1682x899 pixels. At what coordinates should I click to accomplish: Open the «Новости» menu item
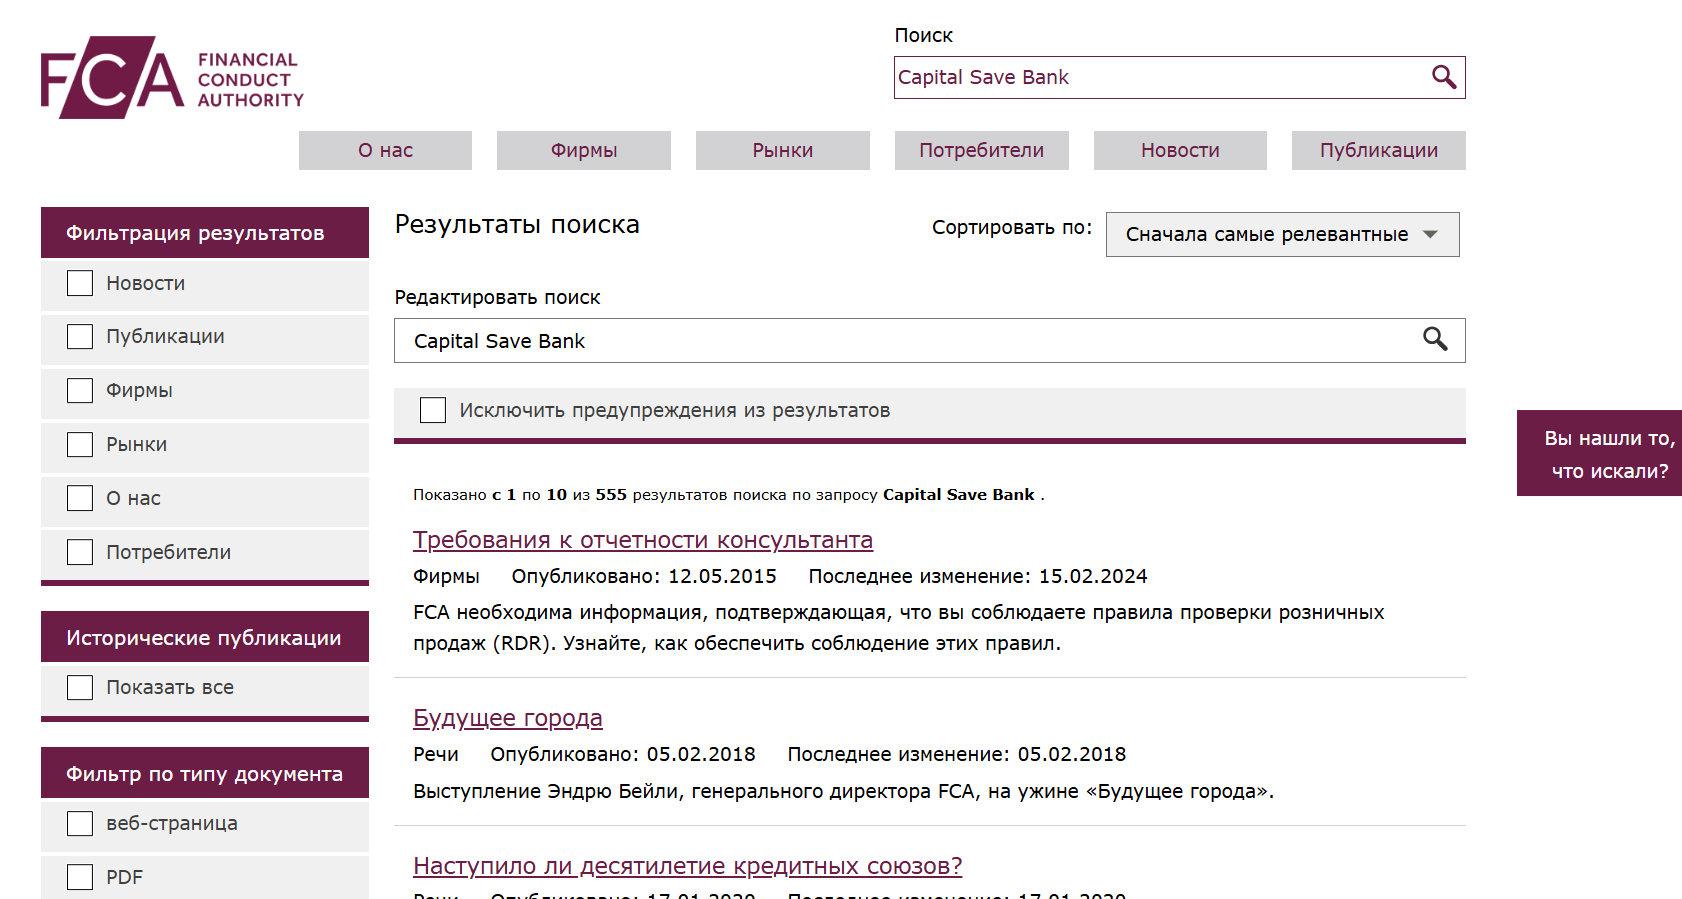(x=1179, y=150)
